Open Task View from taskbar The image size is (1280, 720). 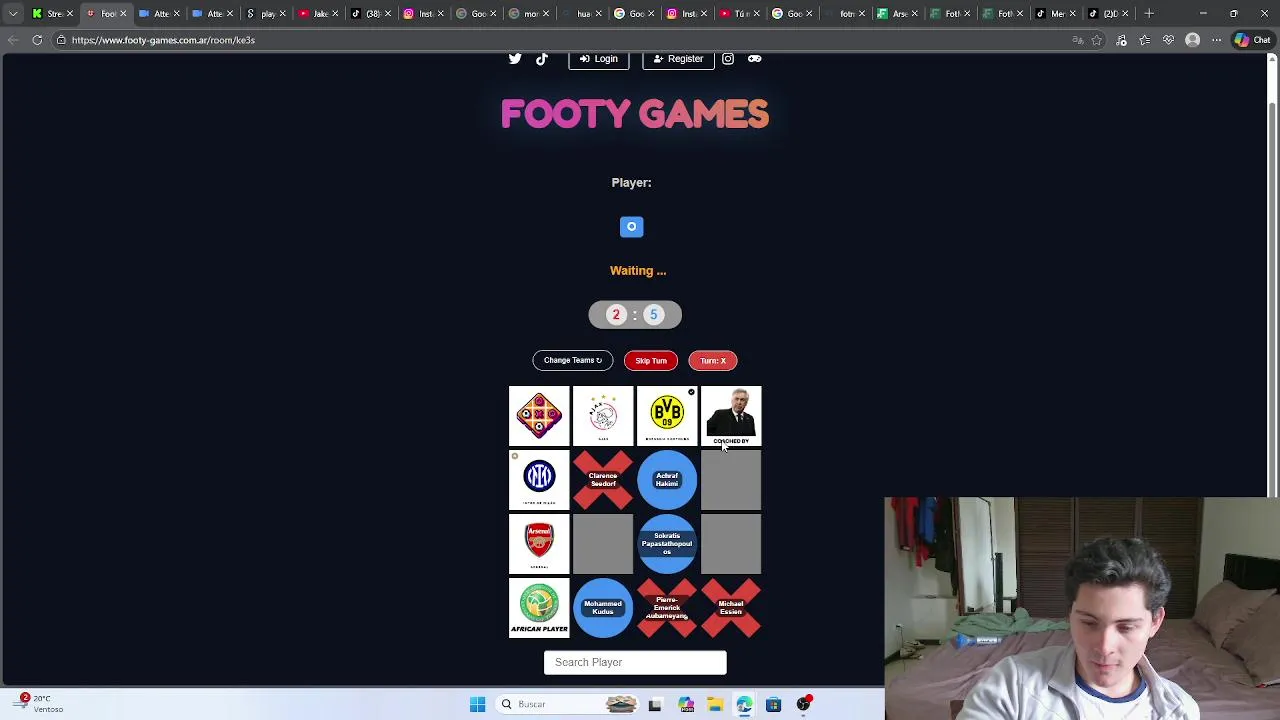[x=655, y=704]
